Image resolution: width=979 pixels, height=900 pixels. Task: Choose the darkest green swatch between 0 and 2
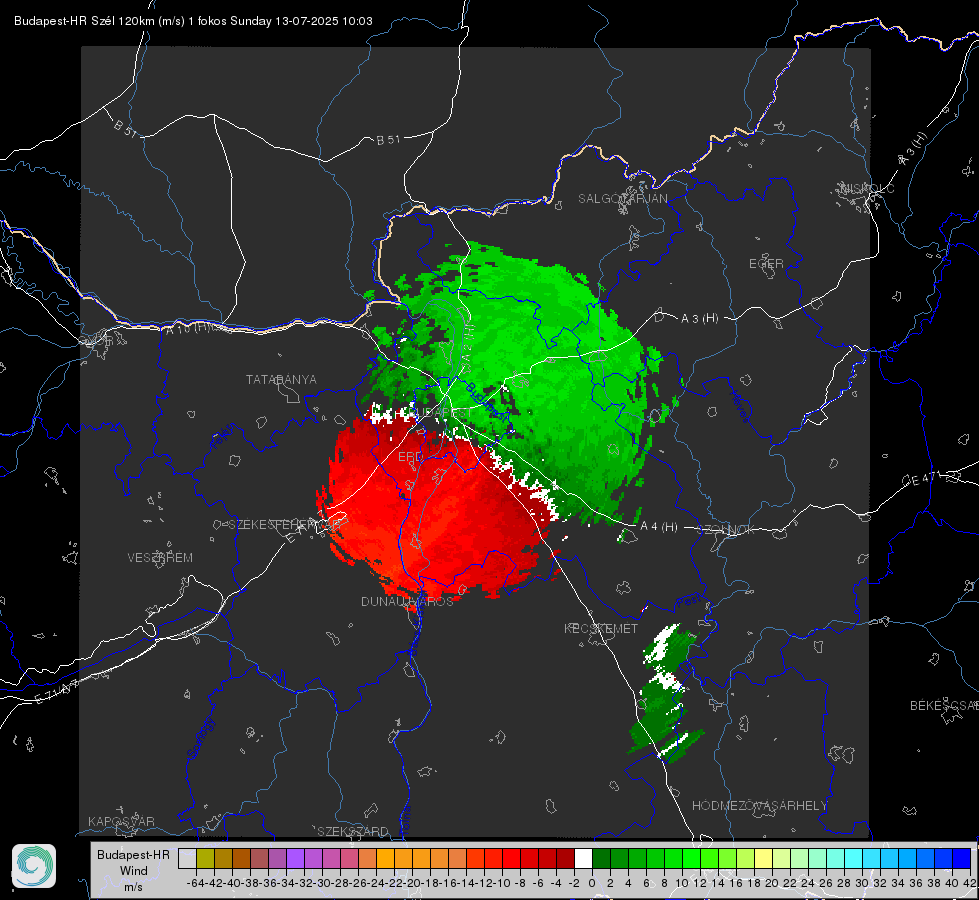(601, 858)
